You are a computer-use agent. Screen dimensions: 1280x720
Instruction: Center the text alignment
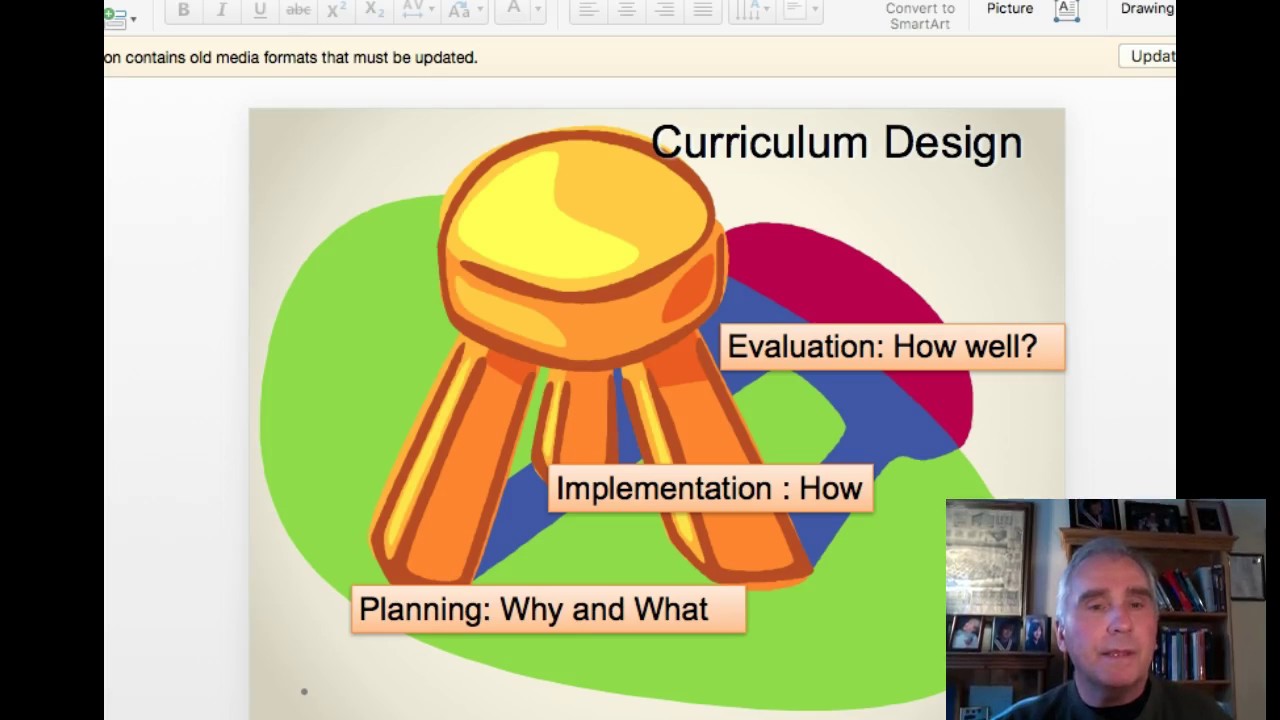[626, 10]
